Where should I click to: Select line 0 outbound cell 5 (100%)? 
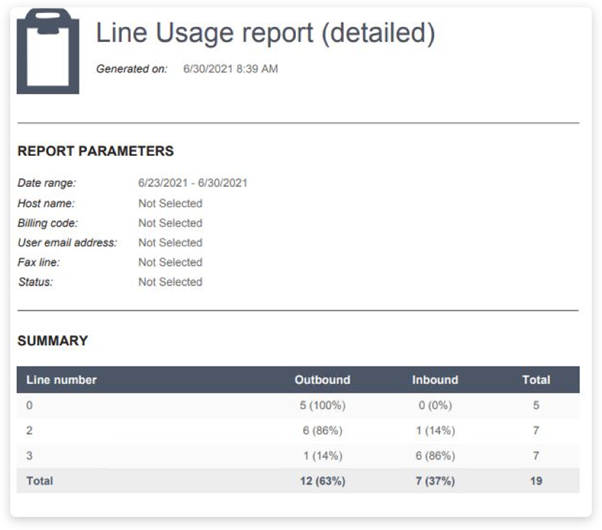(322, 405)
